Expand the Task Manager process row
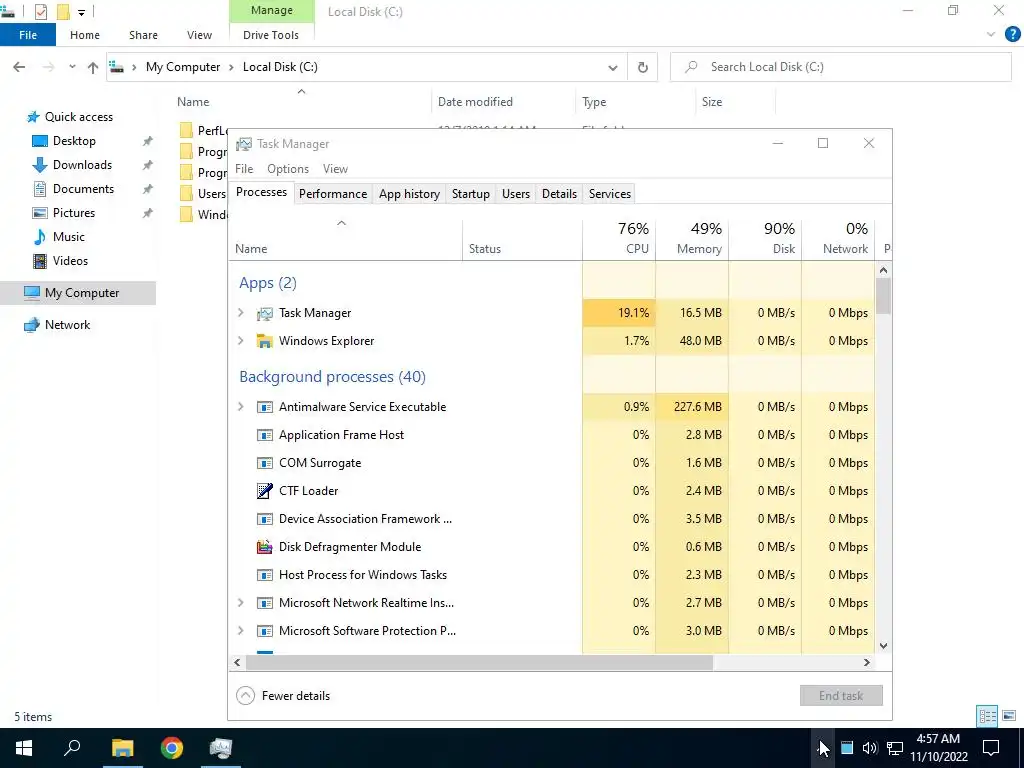 point(240,313)
